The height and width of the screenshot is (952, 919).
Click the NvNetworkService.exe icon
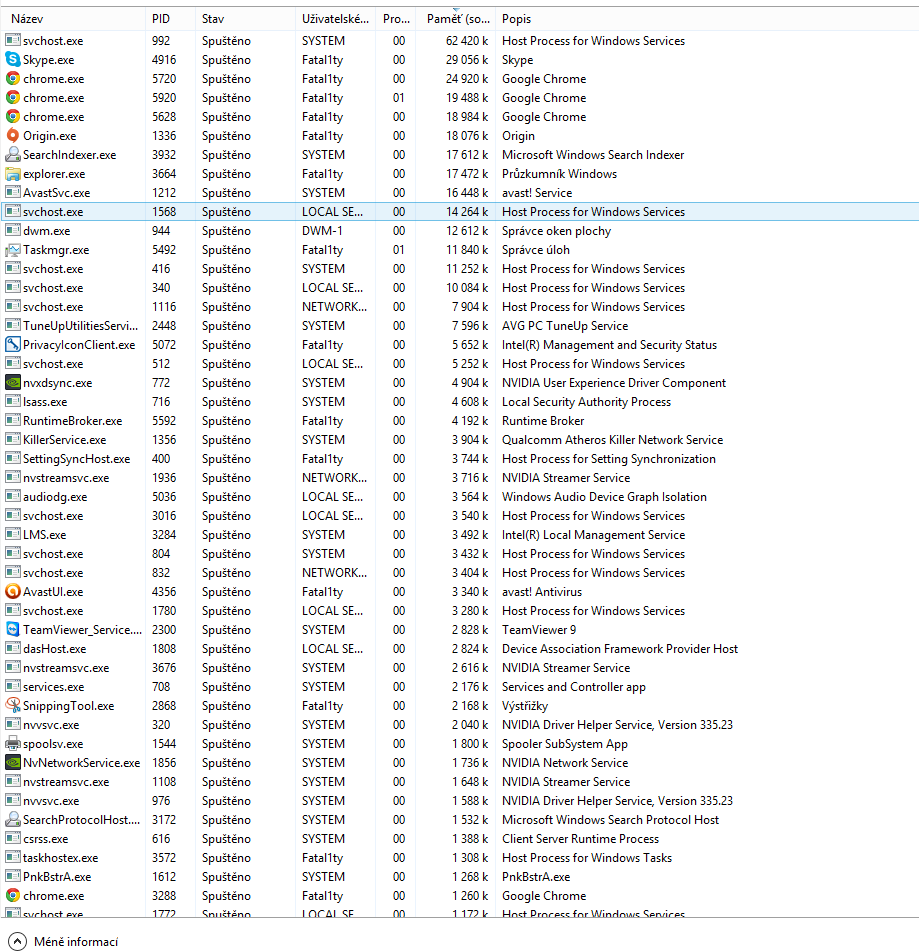coord(13,763)
